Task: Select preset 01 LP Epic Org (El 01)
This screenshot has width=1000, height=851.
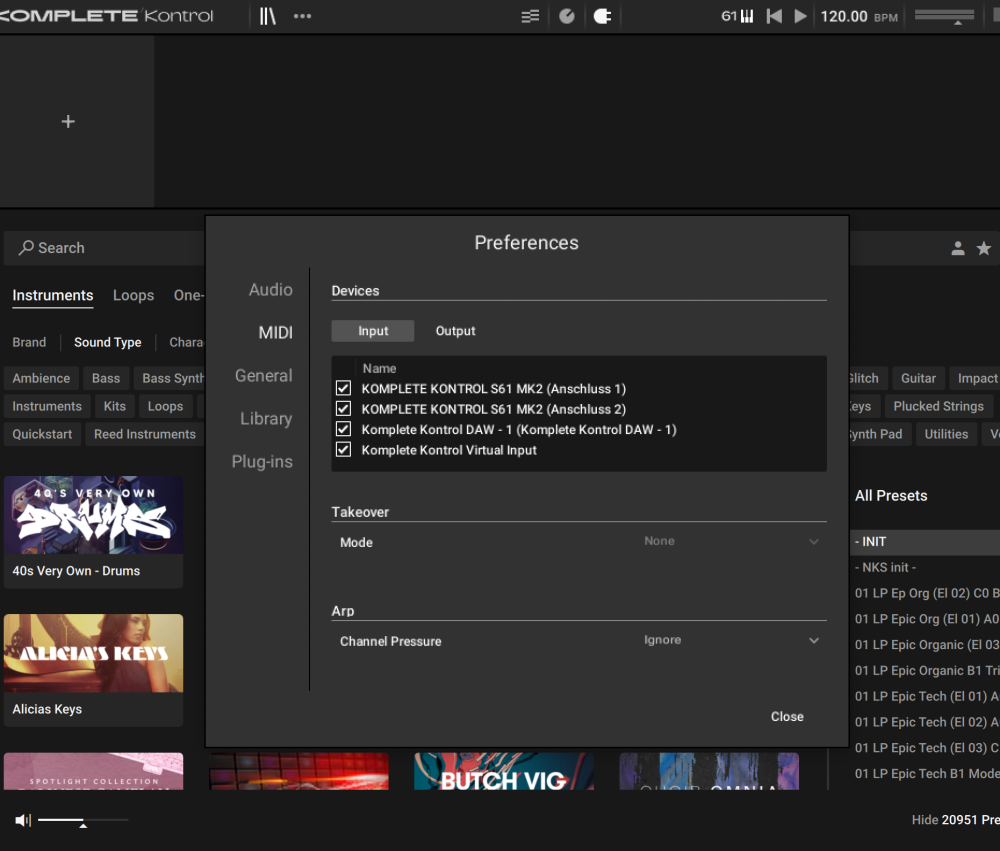Action: click(925, 619)
